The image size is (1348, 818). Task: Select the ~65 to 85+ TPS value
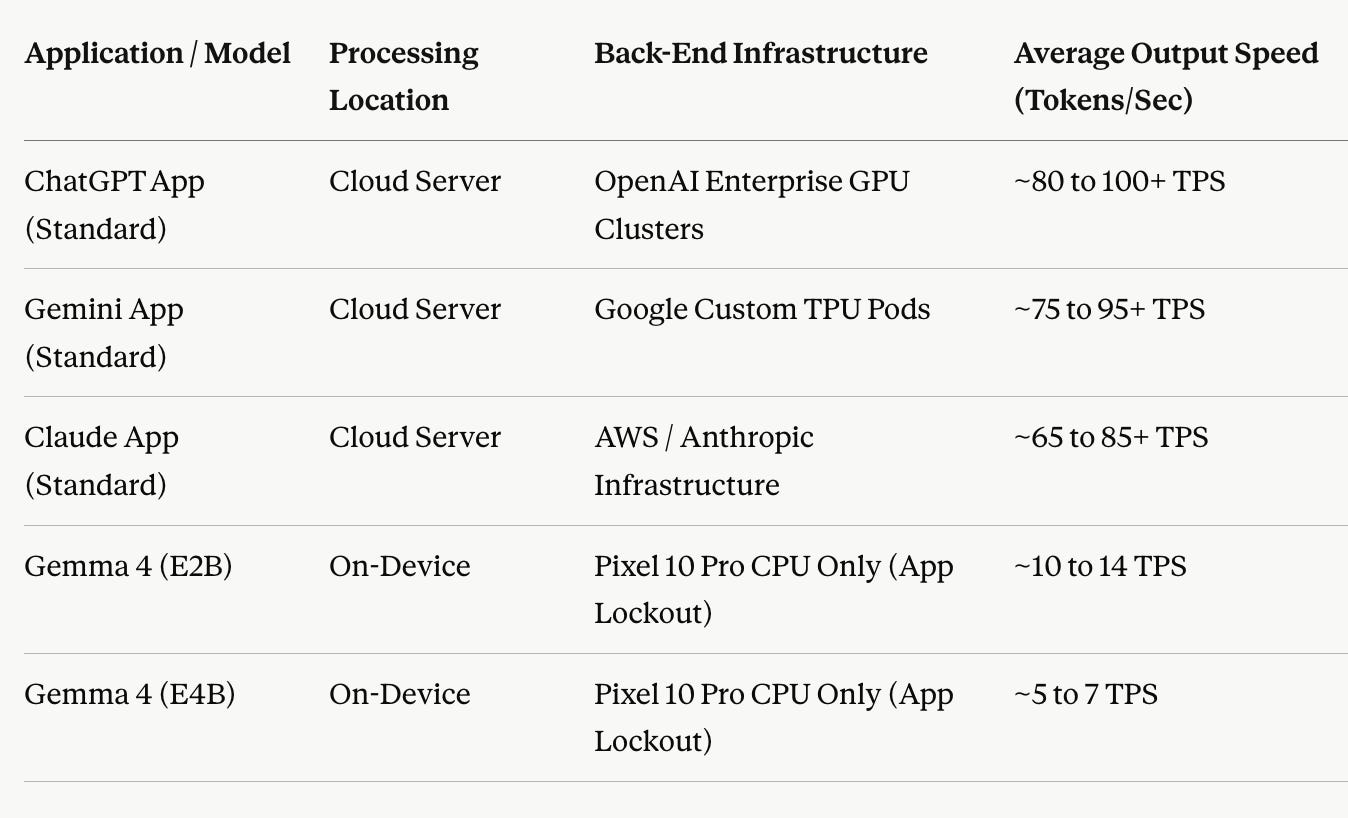pyautogui.click(x=1111, y=438)
